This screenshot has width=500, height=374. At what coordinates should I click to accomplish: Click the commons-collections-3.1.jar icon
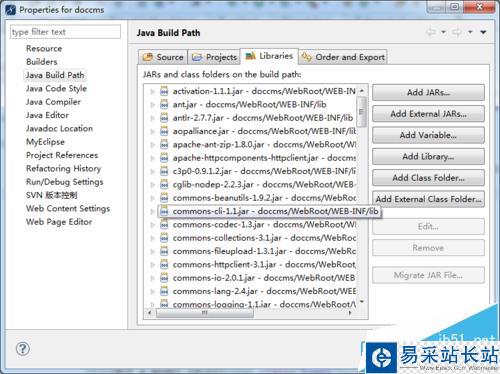pos(164,238)
